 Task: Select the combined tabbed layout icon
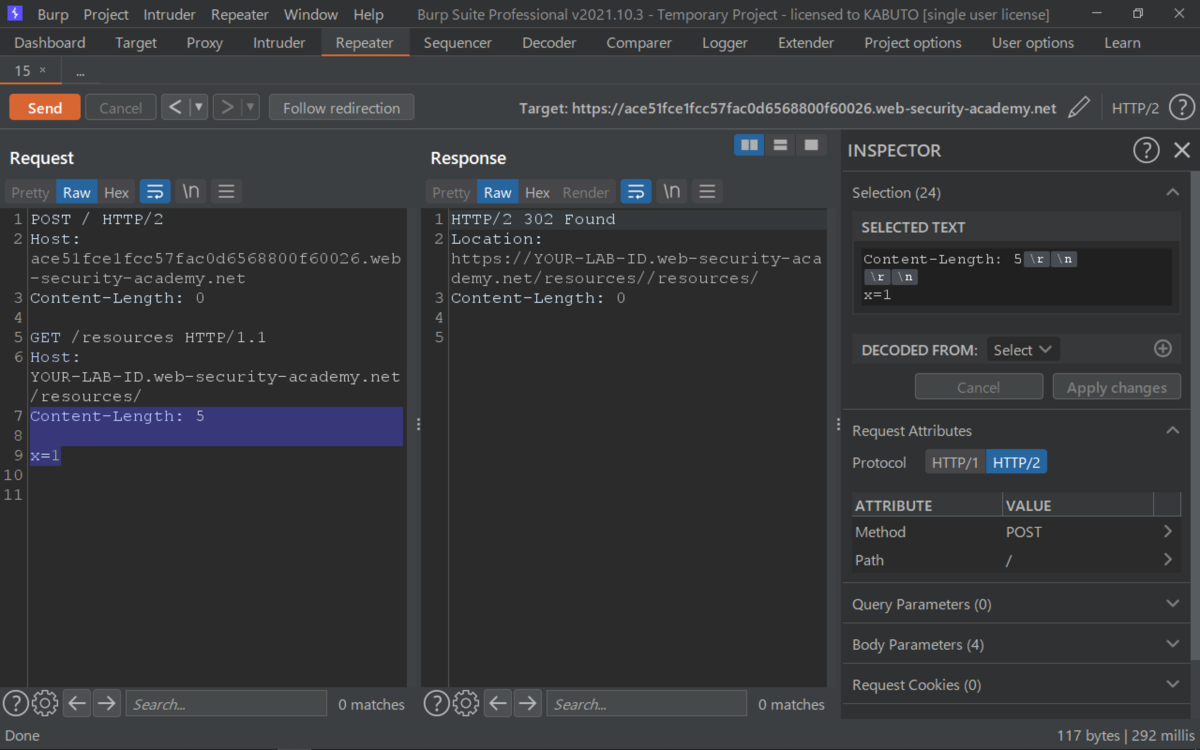click(x=811, y=146)
